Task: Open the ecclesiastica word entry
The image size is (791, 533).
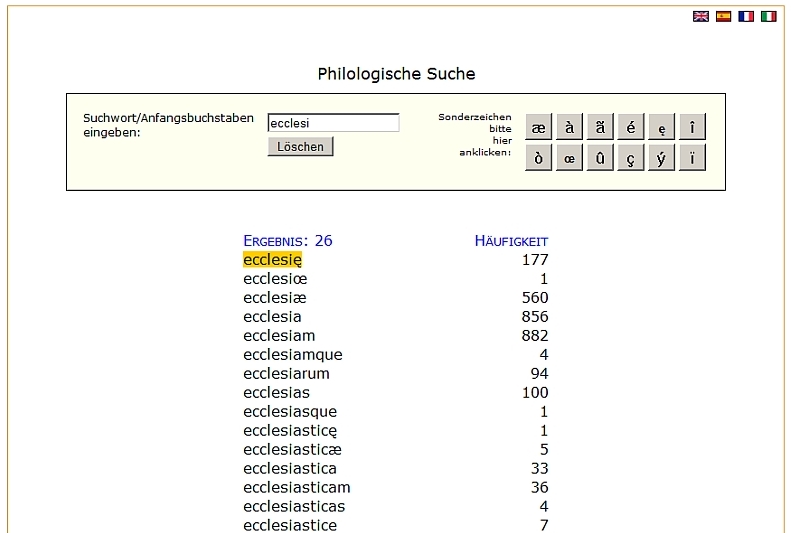Action: [x=290, y=469]
